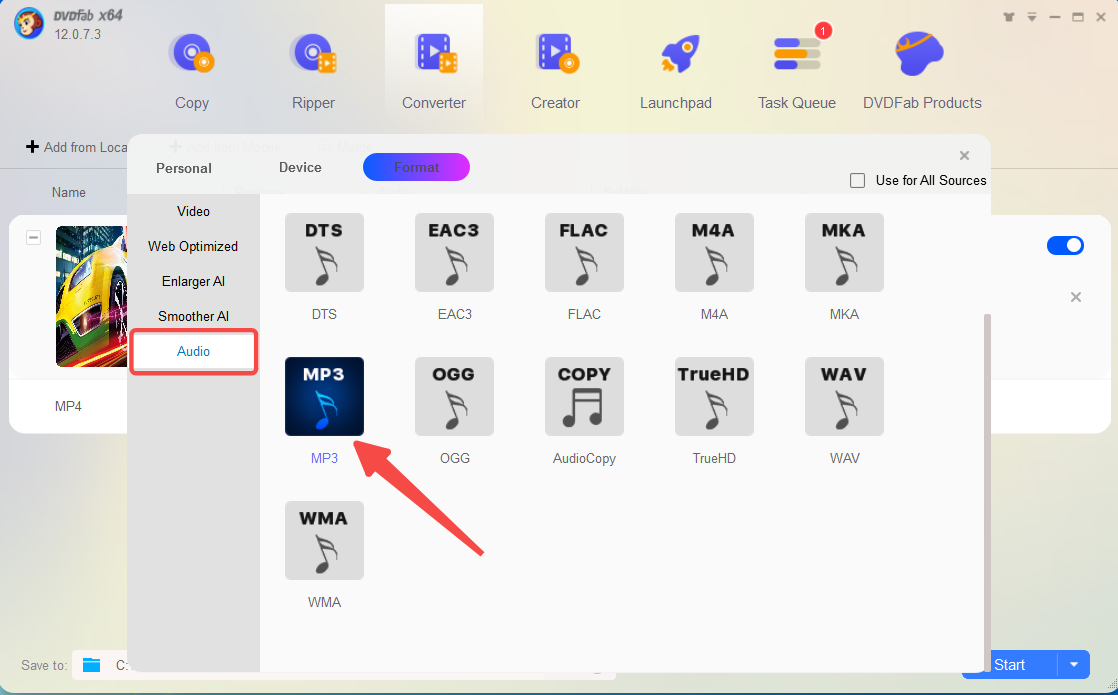Expand the Start button dropdown arrow
This screenshot has width=1118, height=695.
(x=1075, y=664)
